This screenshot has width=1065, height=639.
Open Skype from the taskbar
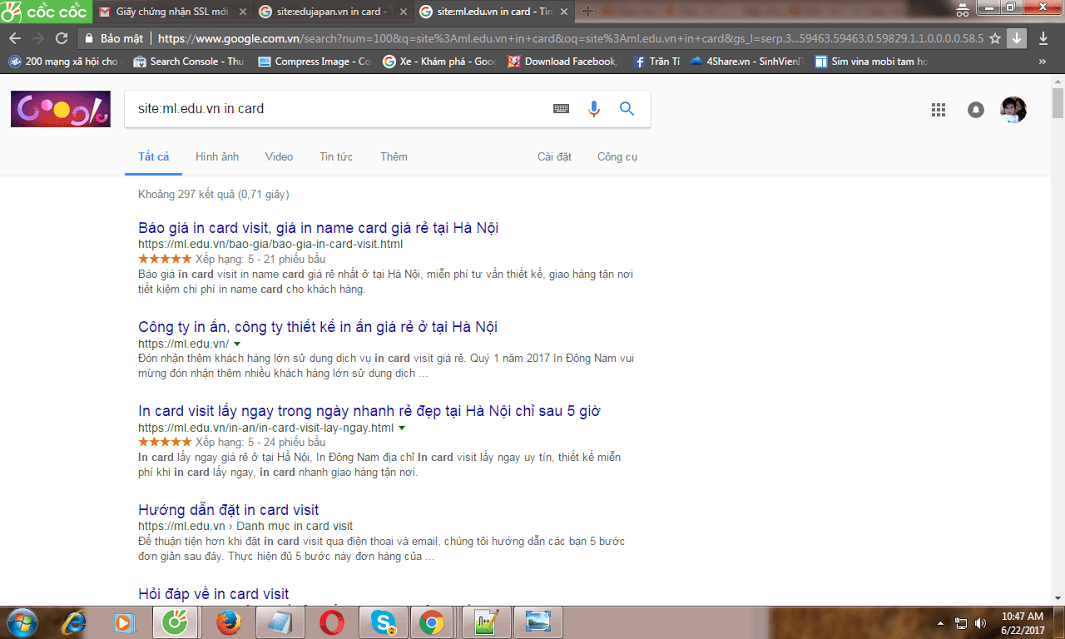tap(383, 623)
